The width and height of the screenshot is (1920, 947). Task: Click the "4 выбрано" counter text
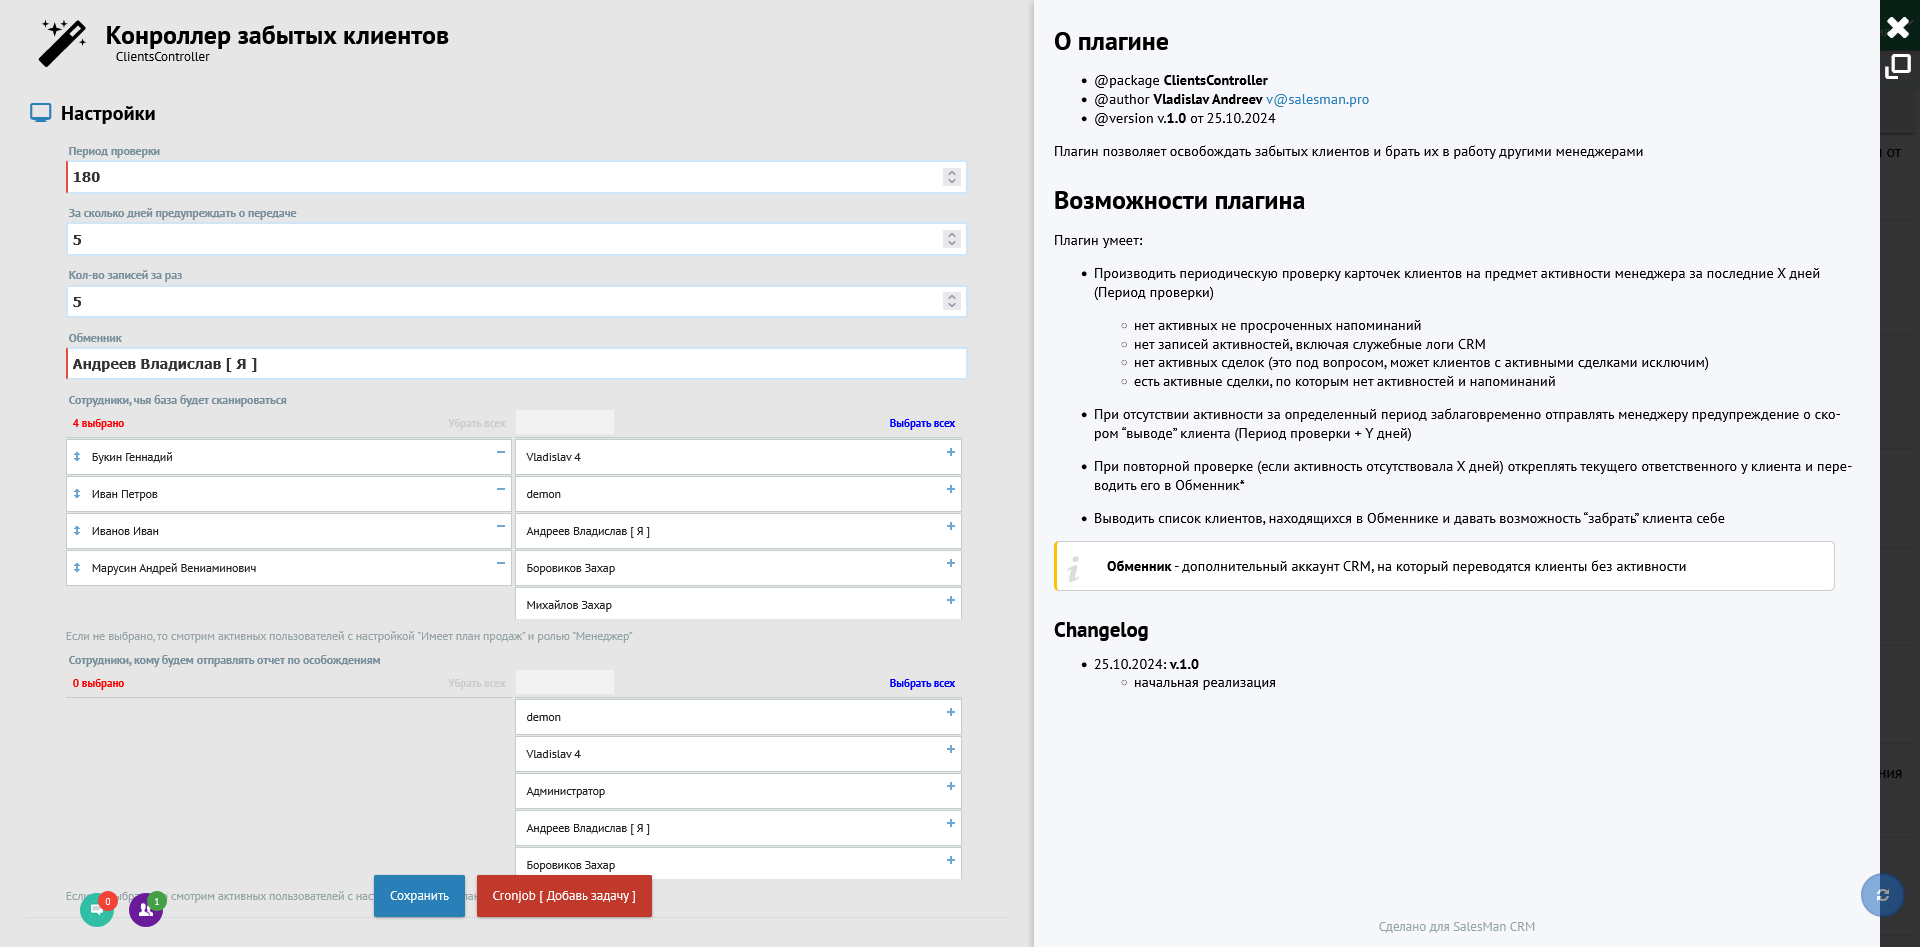[98, 424]
